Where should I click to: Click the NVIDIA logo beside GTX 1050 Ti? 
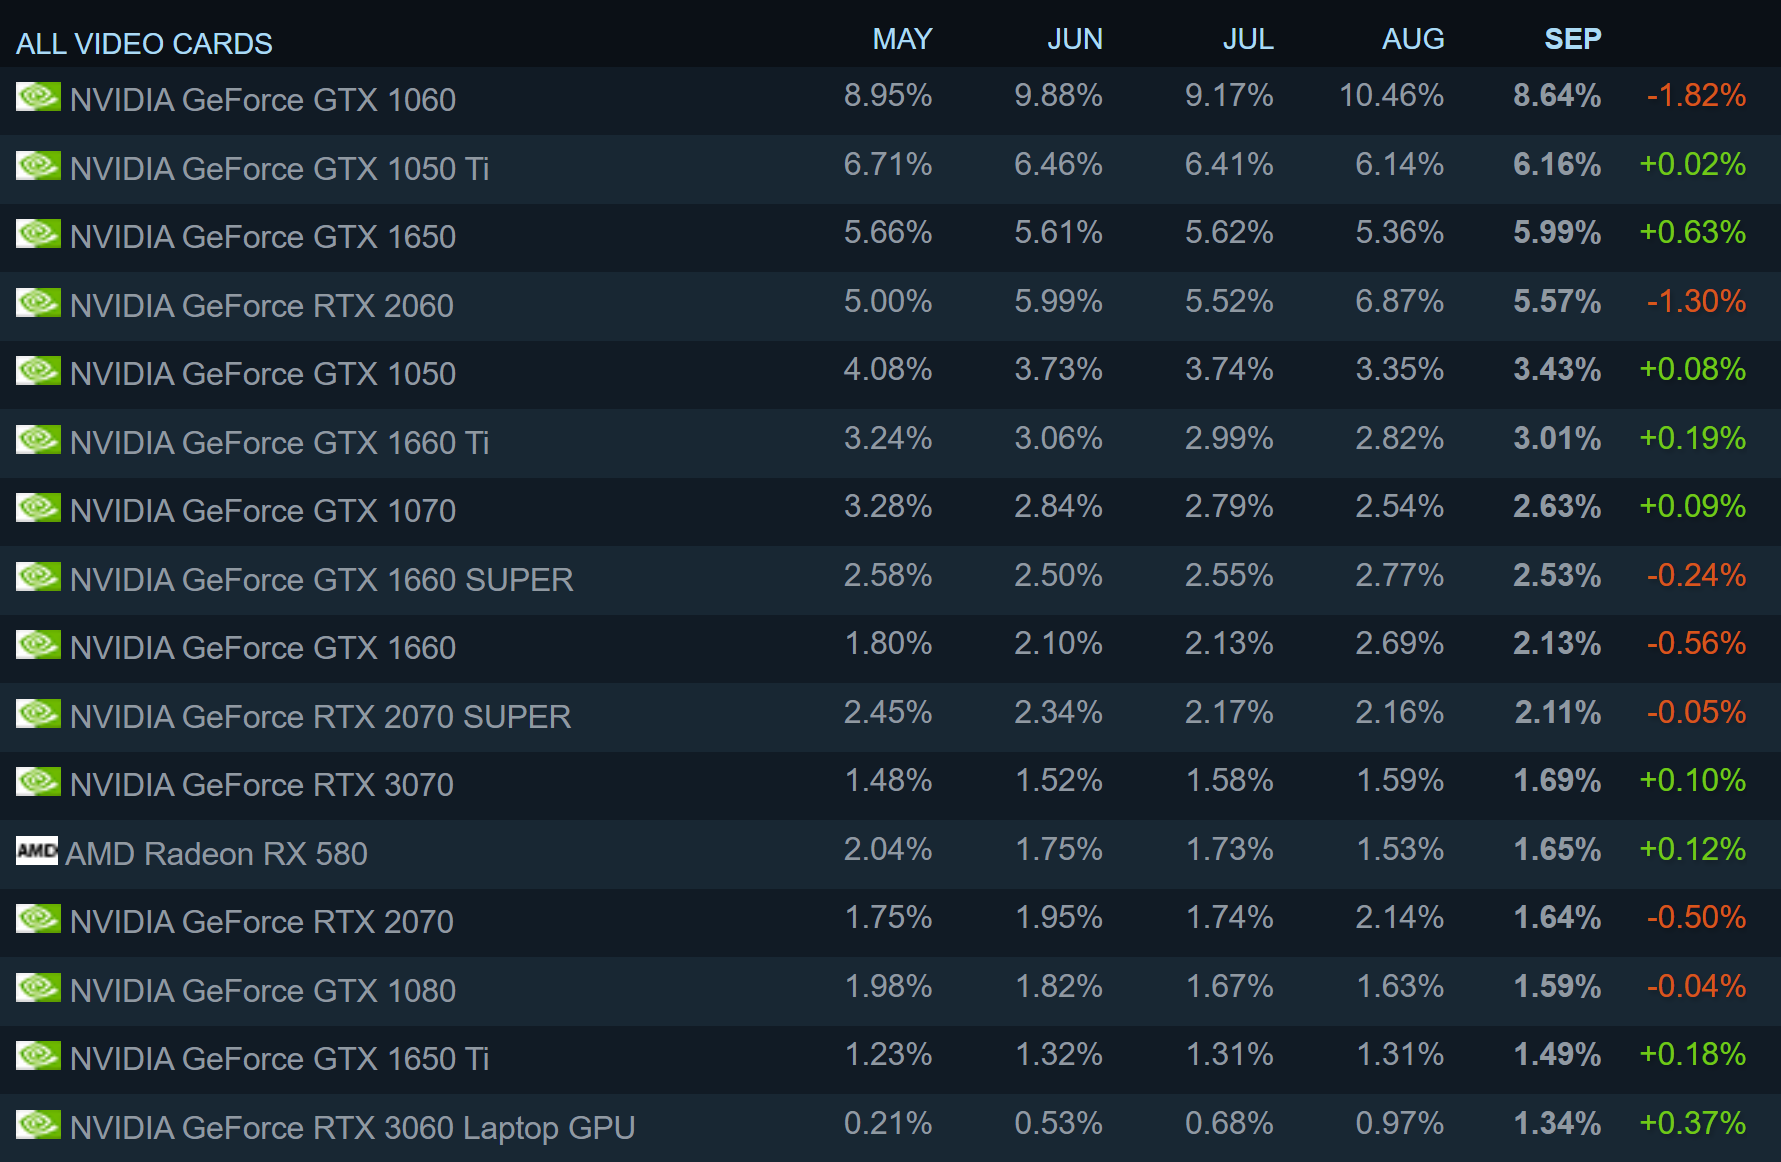38,166
